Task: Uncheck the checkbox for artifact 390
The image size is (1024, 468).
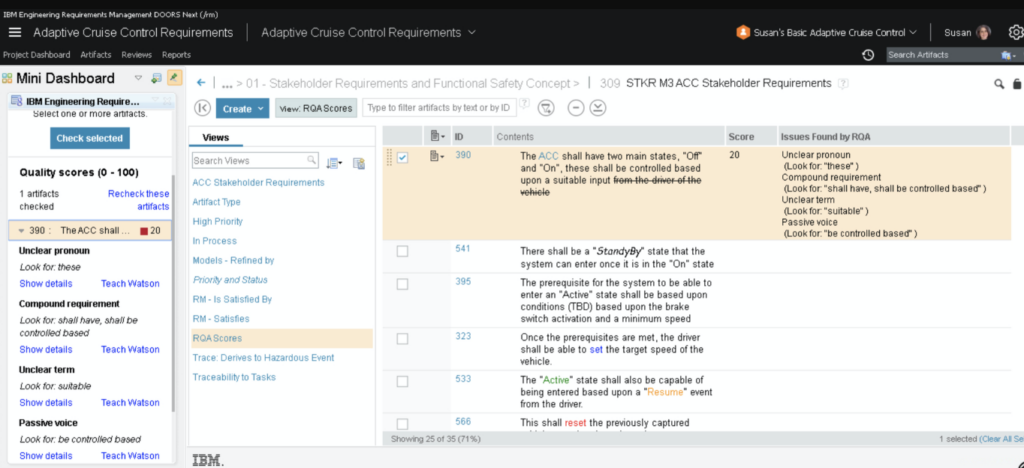Action: tap(402, 157)
